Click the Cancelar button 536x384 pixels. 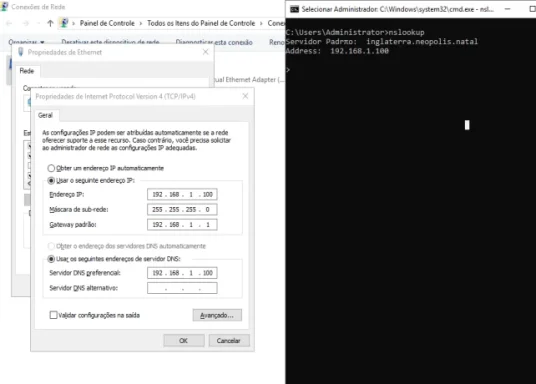pos(229,341)
